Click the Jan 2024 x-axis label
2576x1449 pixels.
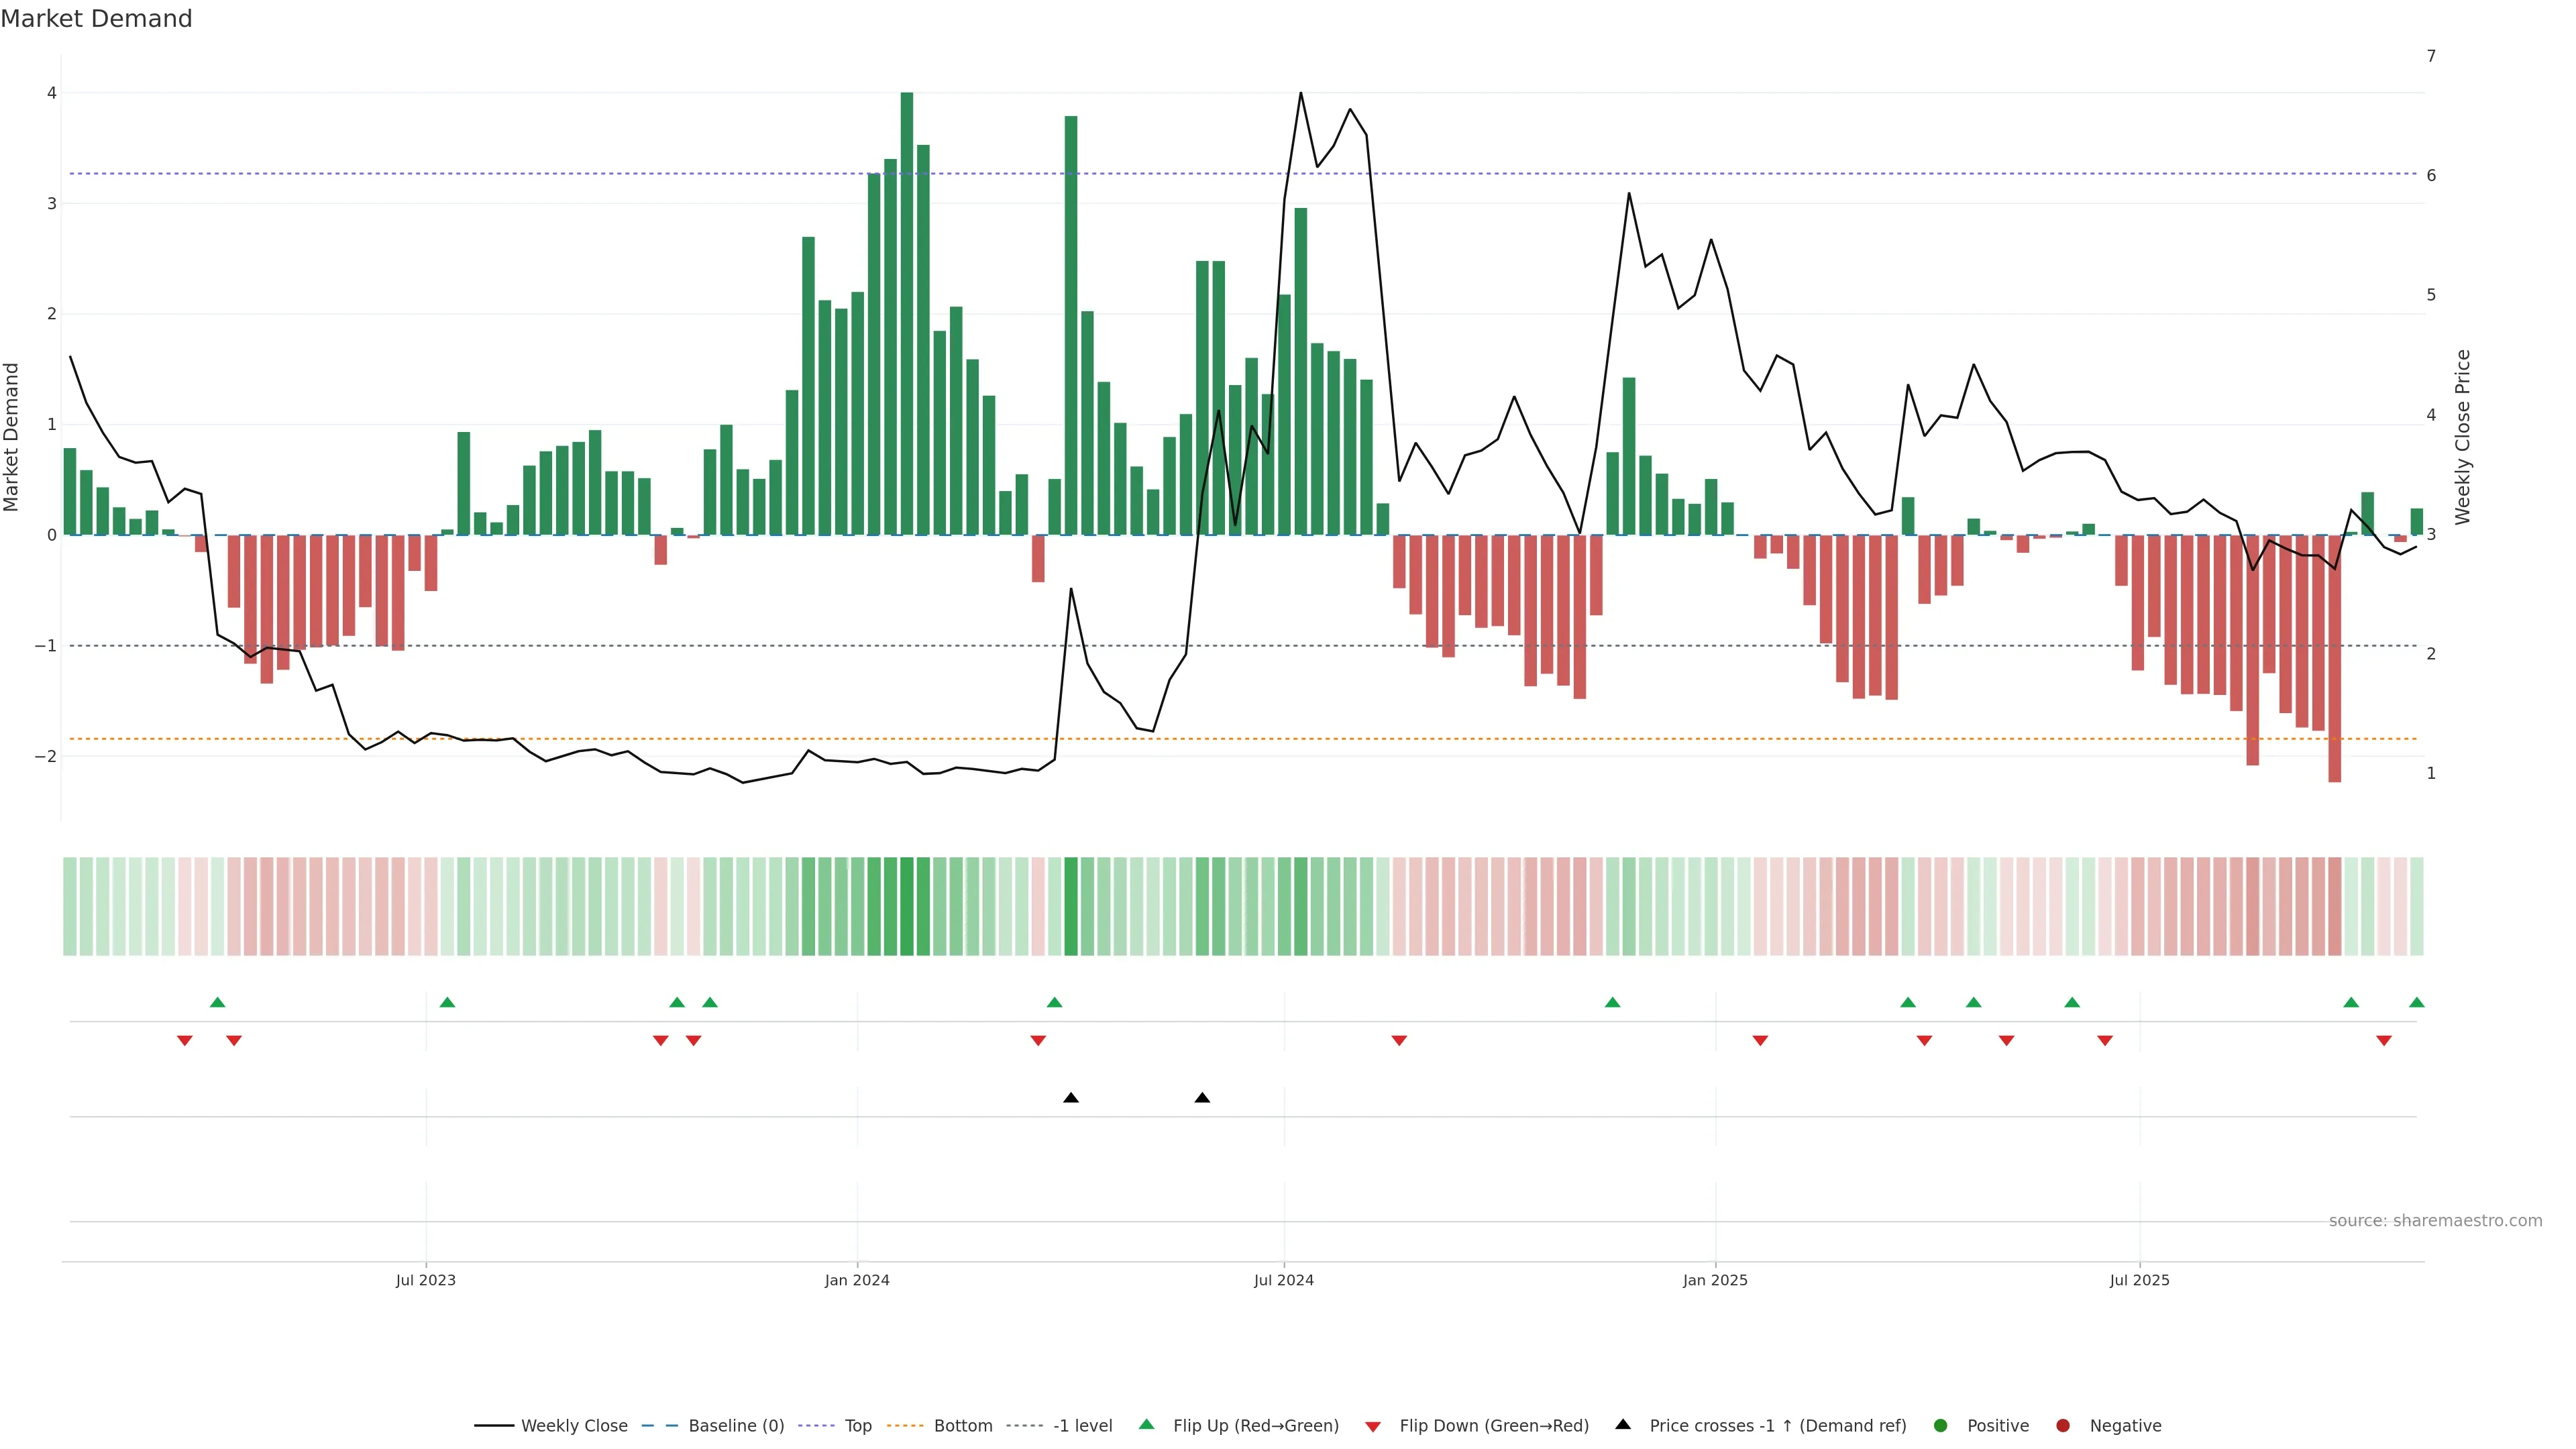tap(857, 1281)
